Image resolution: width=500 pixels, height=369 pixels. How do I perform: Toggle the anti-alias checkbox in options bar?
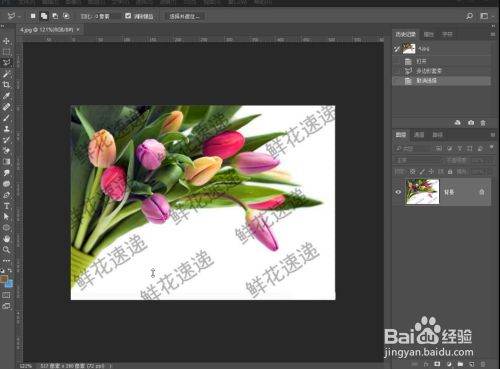pyautogui.click(x=128, y=16)
